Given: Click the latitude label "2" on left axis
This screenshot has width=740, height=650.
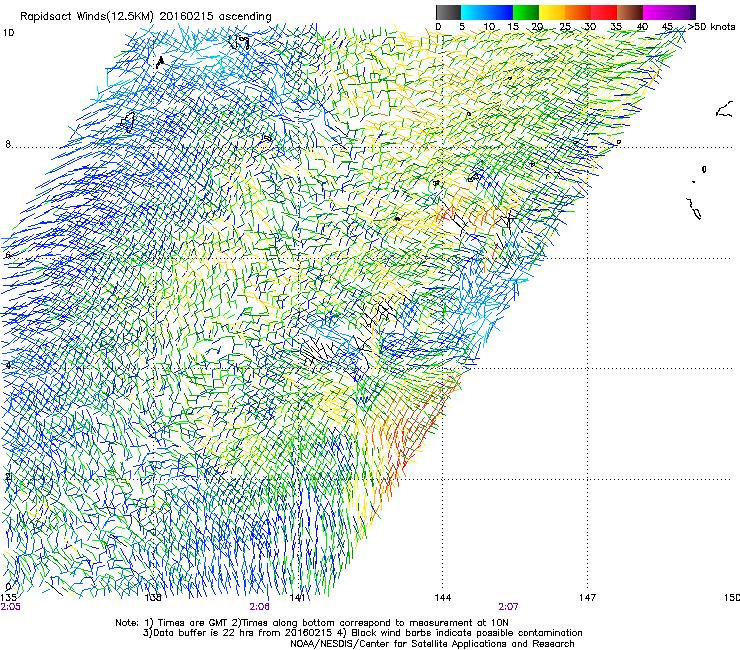Looking at the screenshot, I should point(8,477).
